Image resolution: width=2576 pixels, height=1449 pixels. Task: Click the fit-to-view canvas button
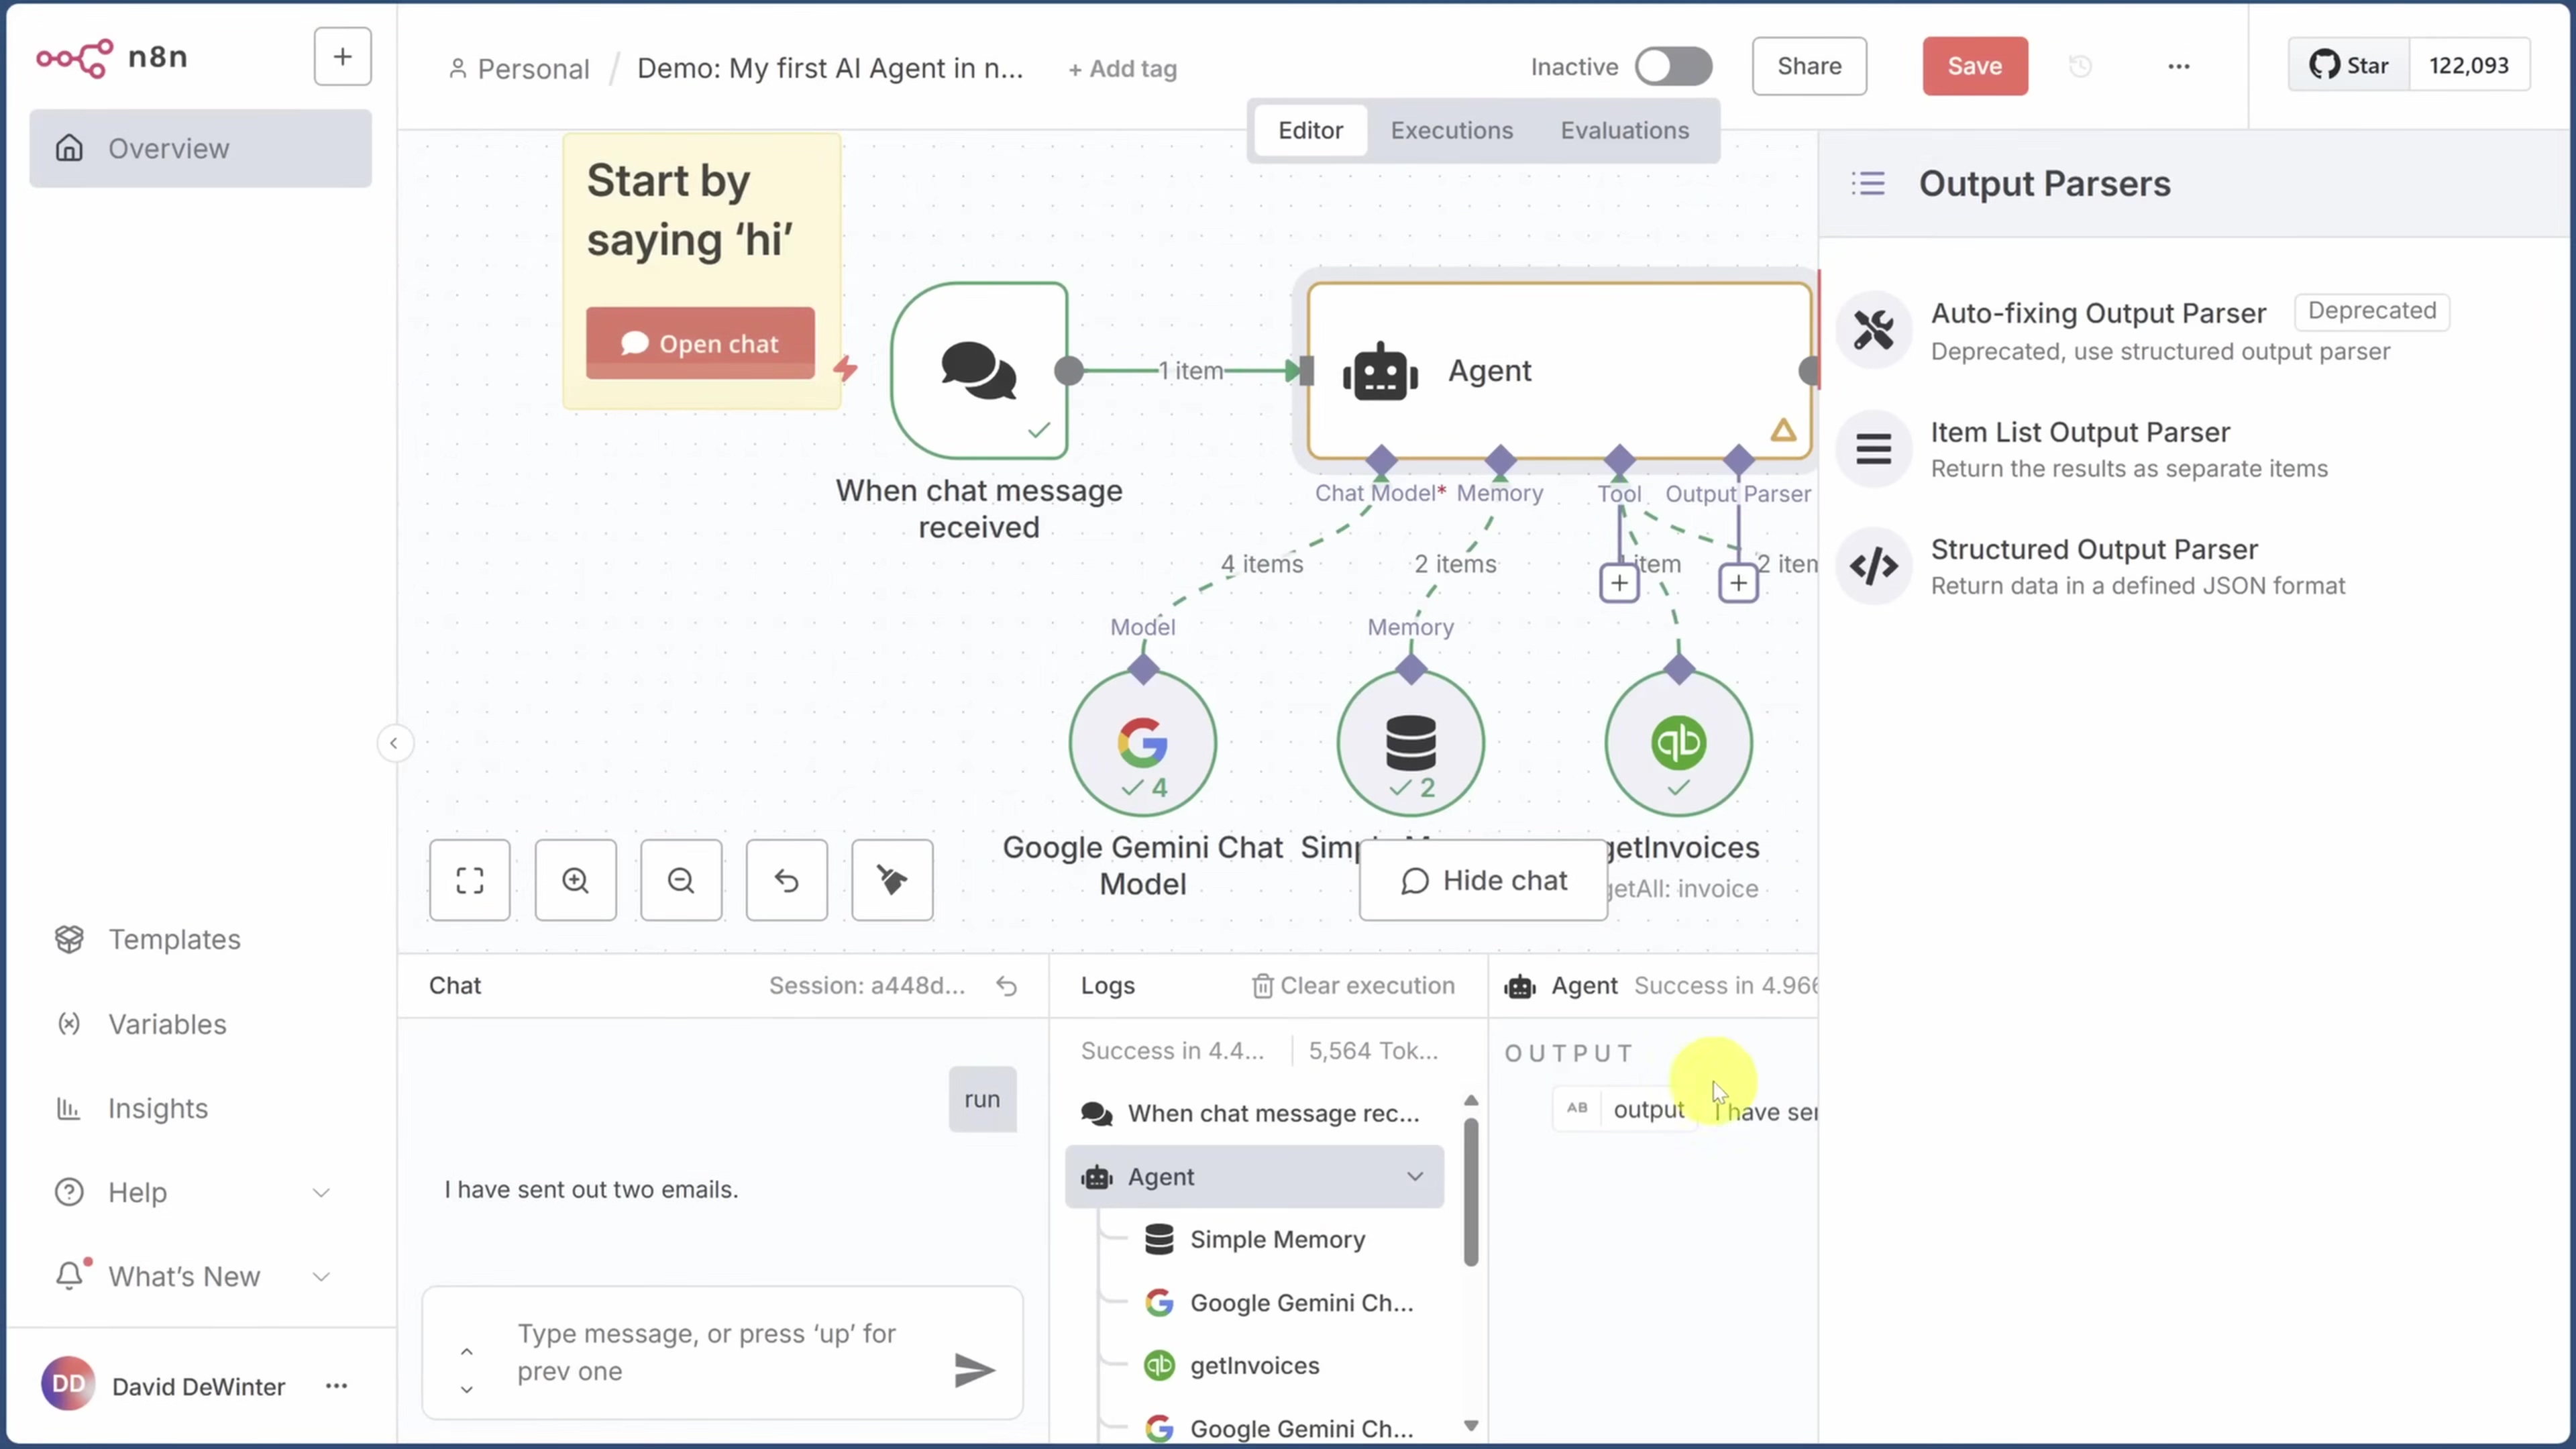point(470,880)
